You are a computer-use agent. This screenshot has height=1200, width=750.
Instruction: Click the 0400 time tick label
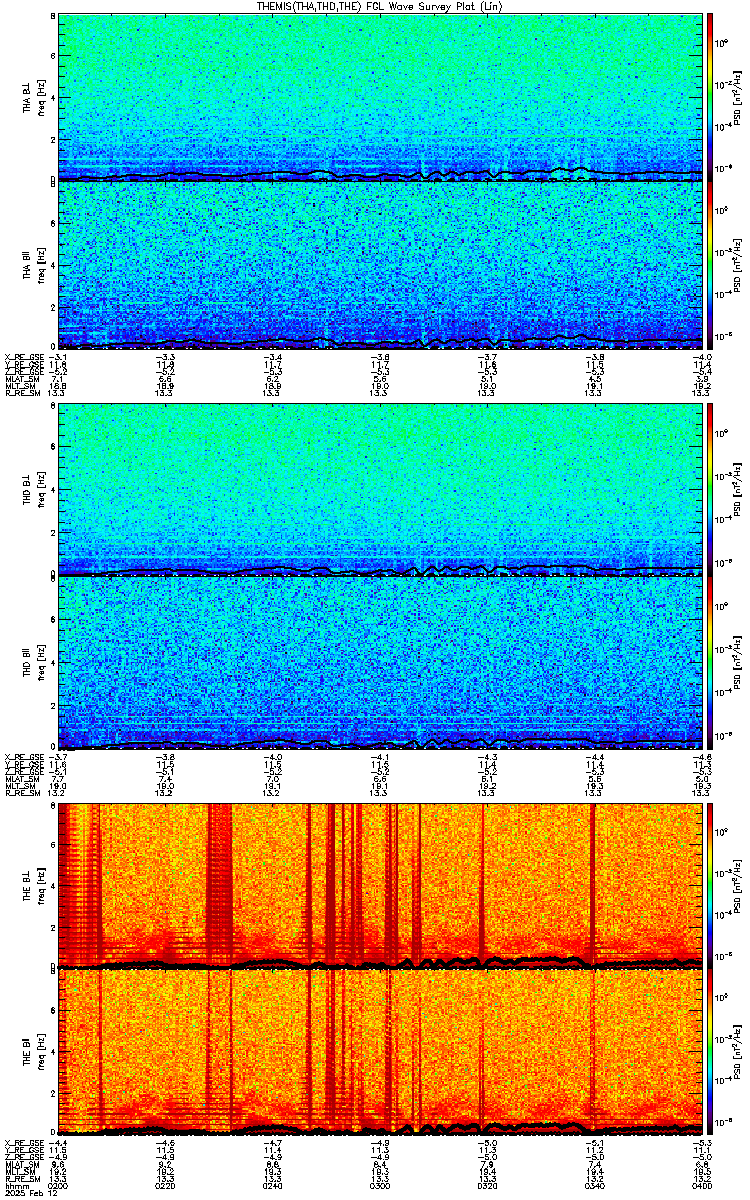701,1184
